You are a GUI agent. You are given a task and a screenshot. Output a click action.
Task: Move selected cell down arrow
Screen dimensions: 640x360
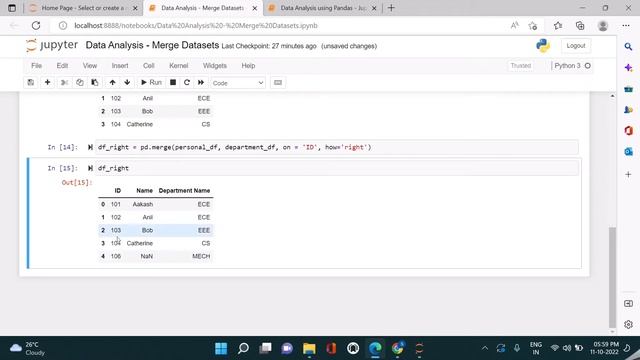[x=127, y=82]
